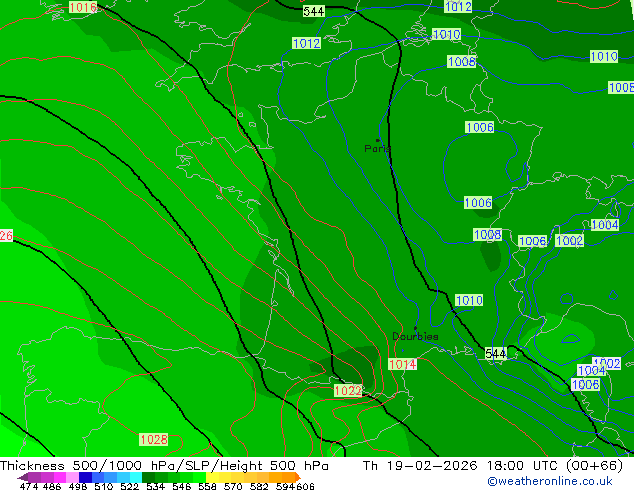Click the 544 height label beside blue 1012
Viewport: 634px width, 490px height.
tap(314, 11)
